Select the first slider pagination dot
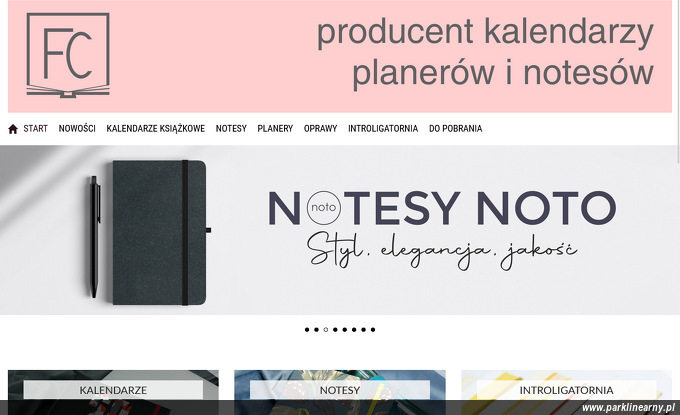 tap(307, 330)
